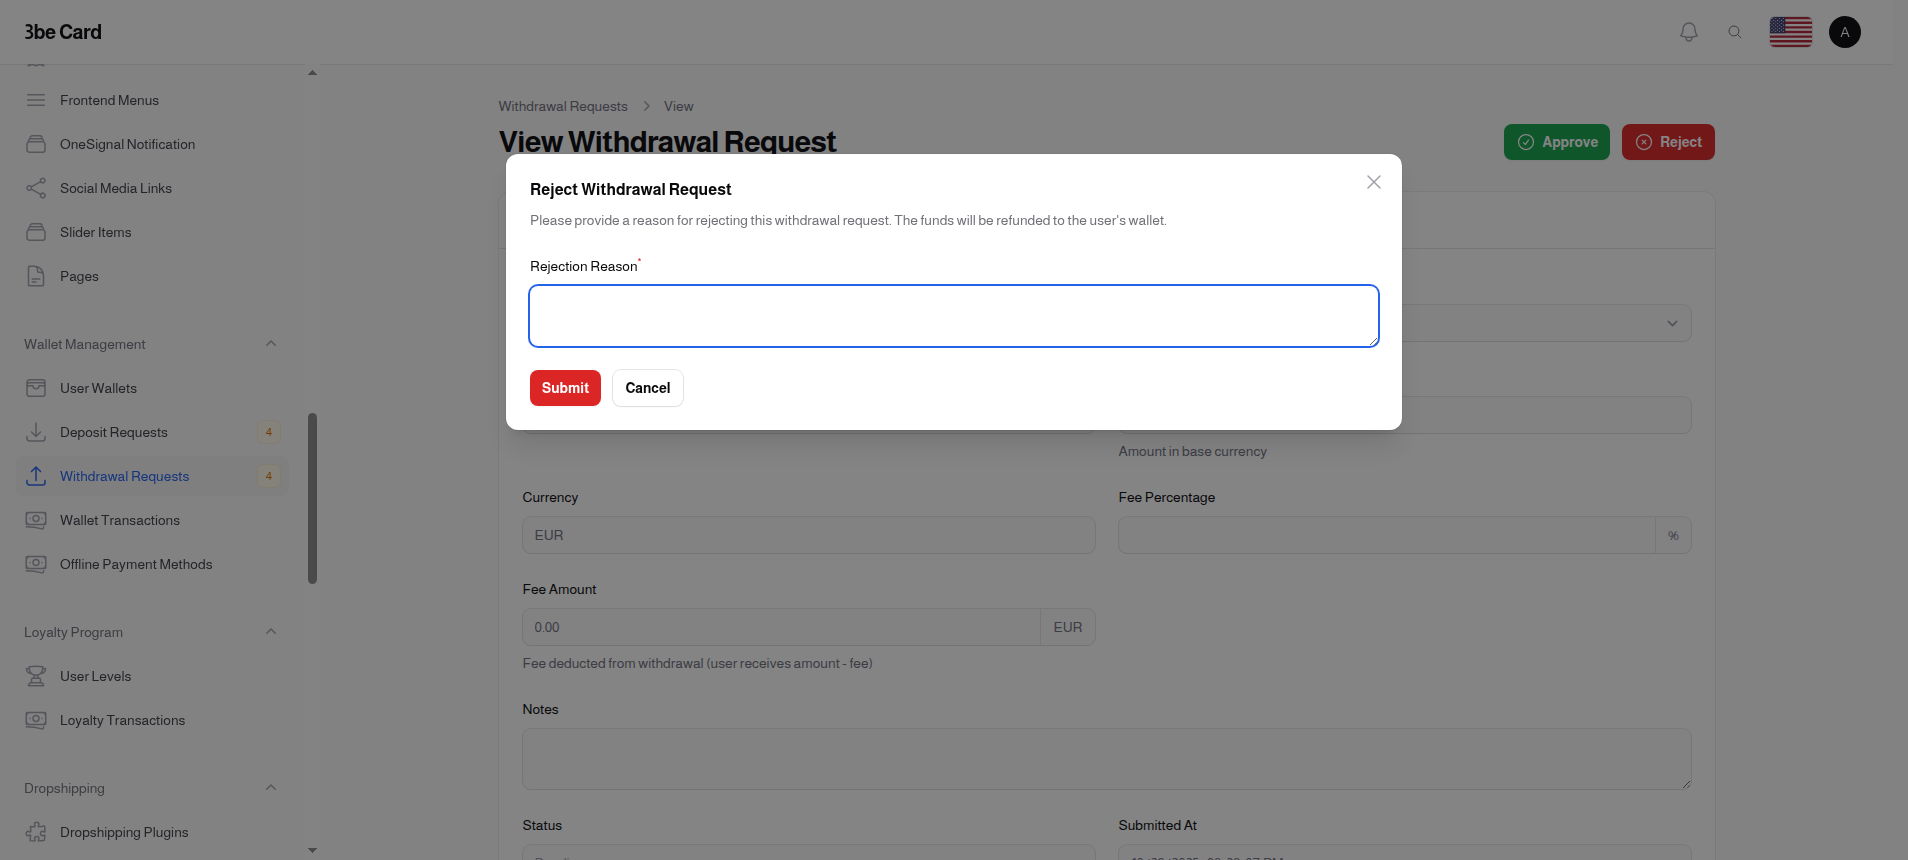Click the Slider Items icon
Image resolution: width=1908 pixels, height=860 pixels.
[36, 232]
